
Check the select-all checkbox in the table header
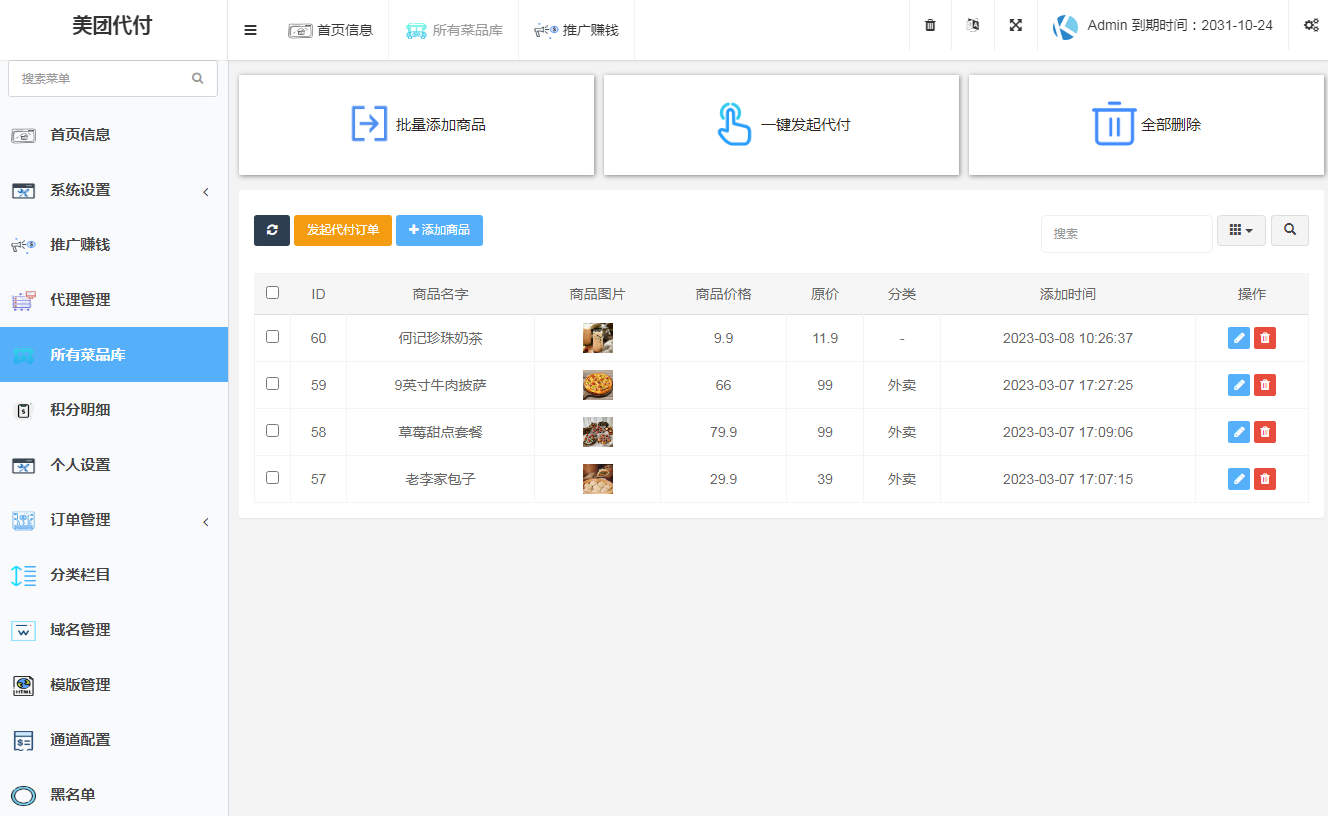coord(272,293)
